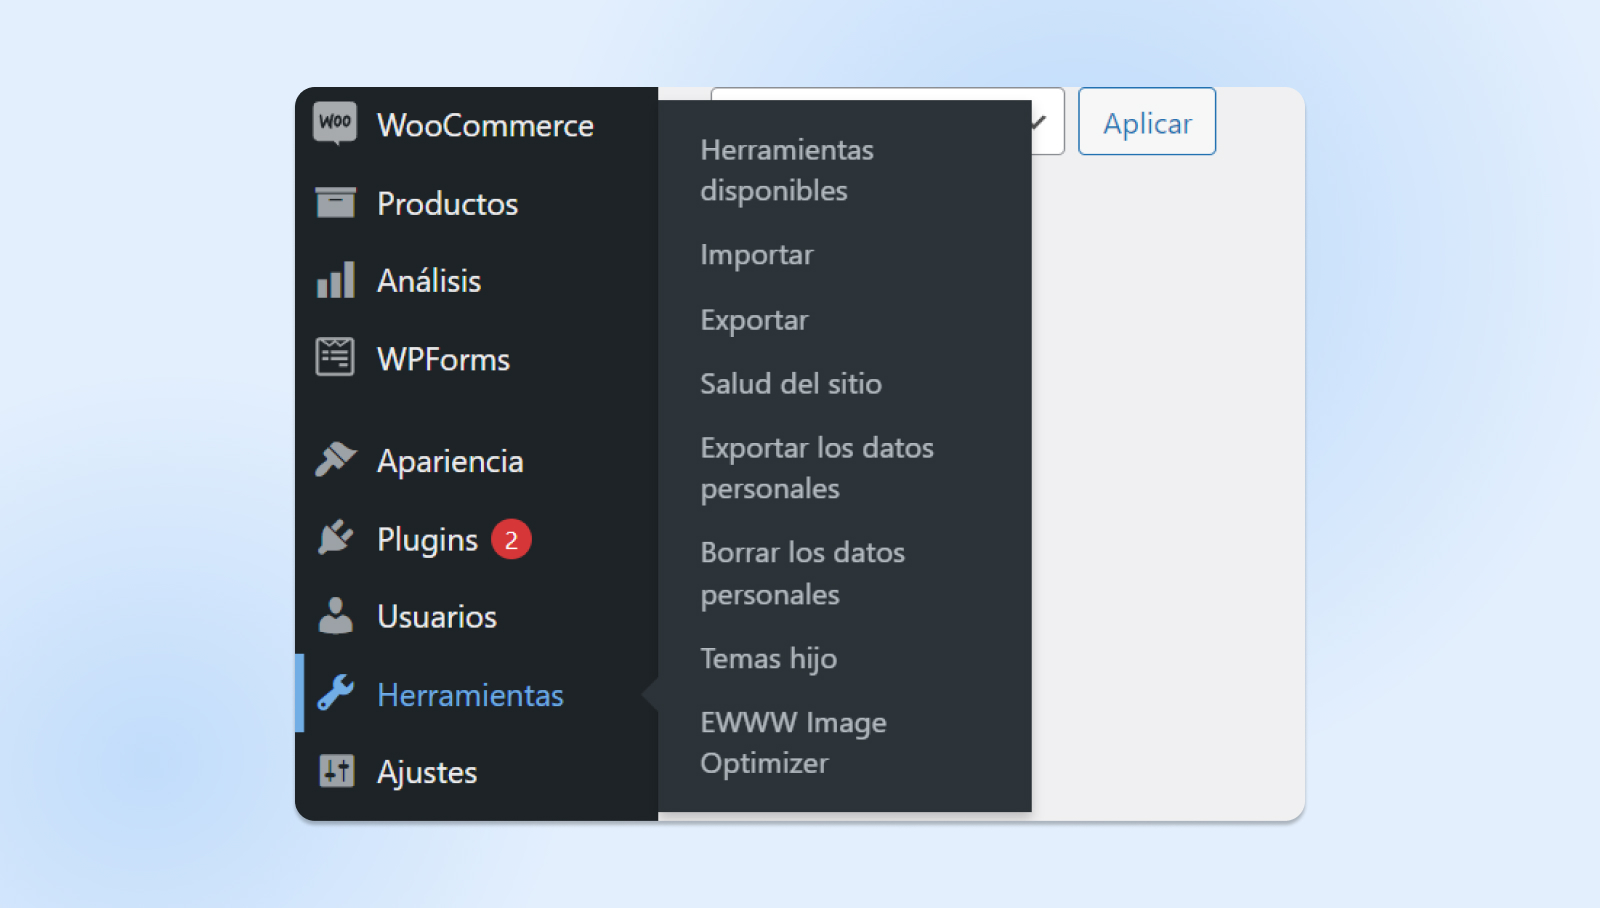Image resolution: width=1600 pixels, height=908 pixels.
Task: Choose Borrar los datos personales
Action: click(x=802, y=573)
